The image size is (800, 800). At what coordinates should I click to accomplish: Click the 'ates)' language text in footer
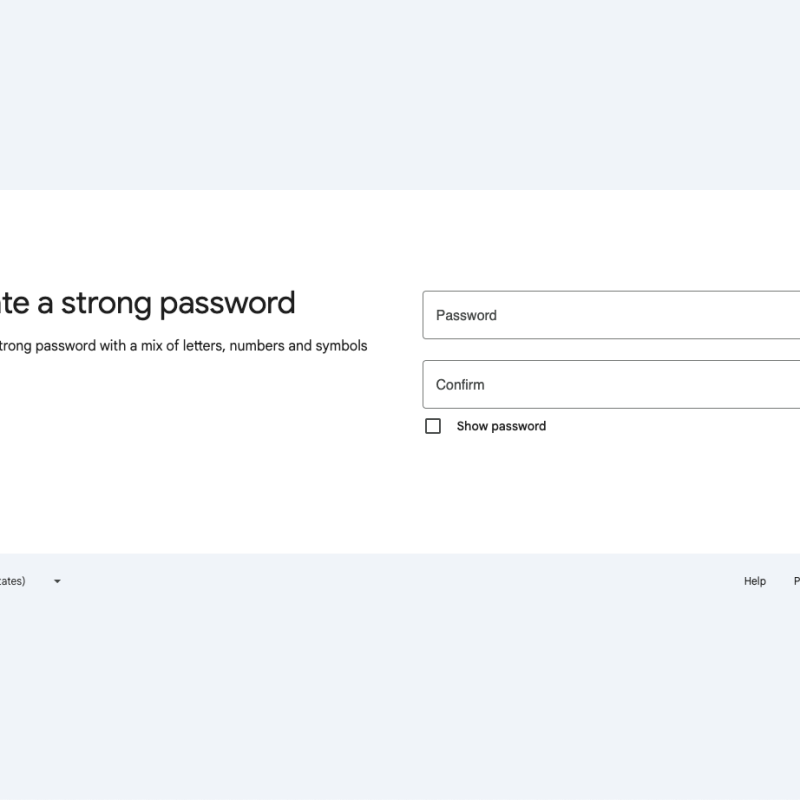click(12, 581)
